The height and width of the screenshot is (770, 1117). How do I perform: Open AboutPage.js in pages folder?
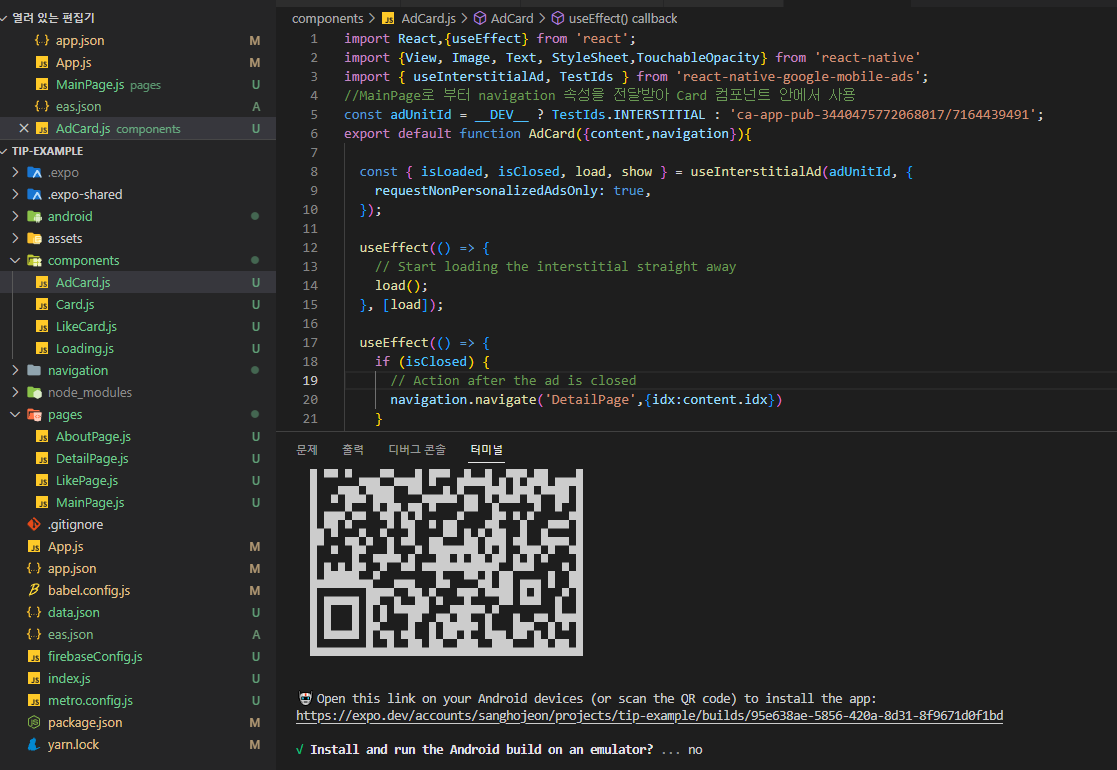click(93, 437)
